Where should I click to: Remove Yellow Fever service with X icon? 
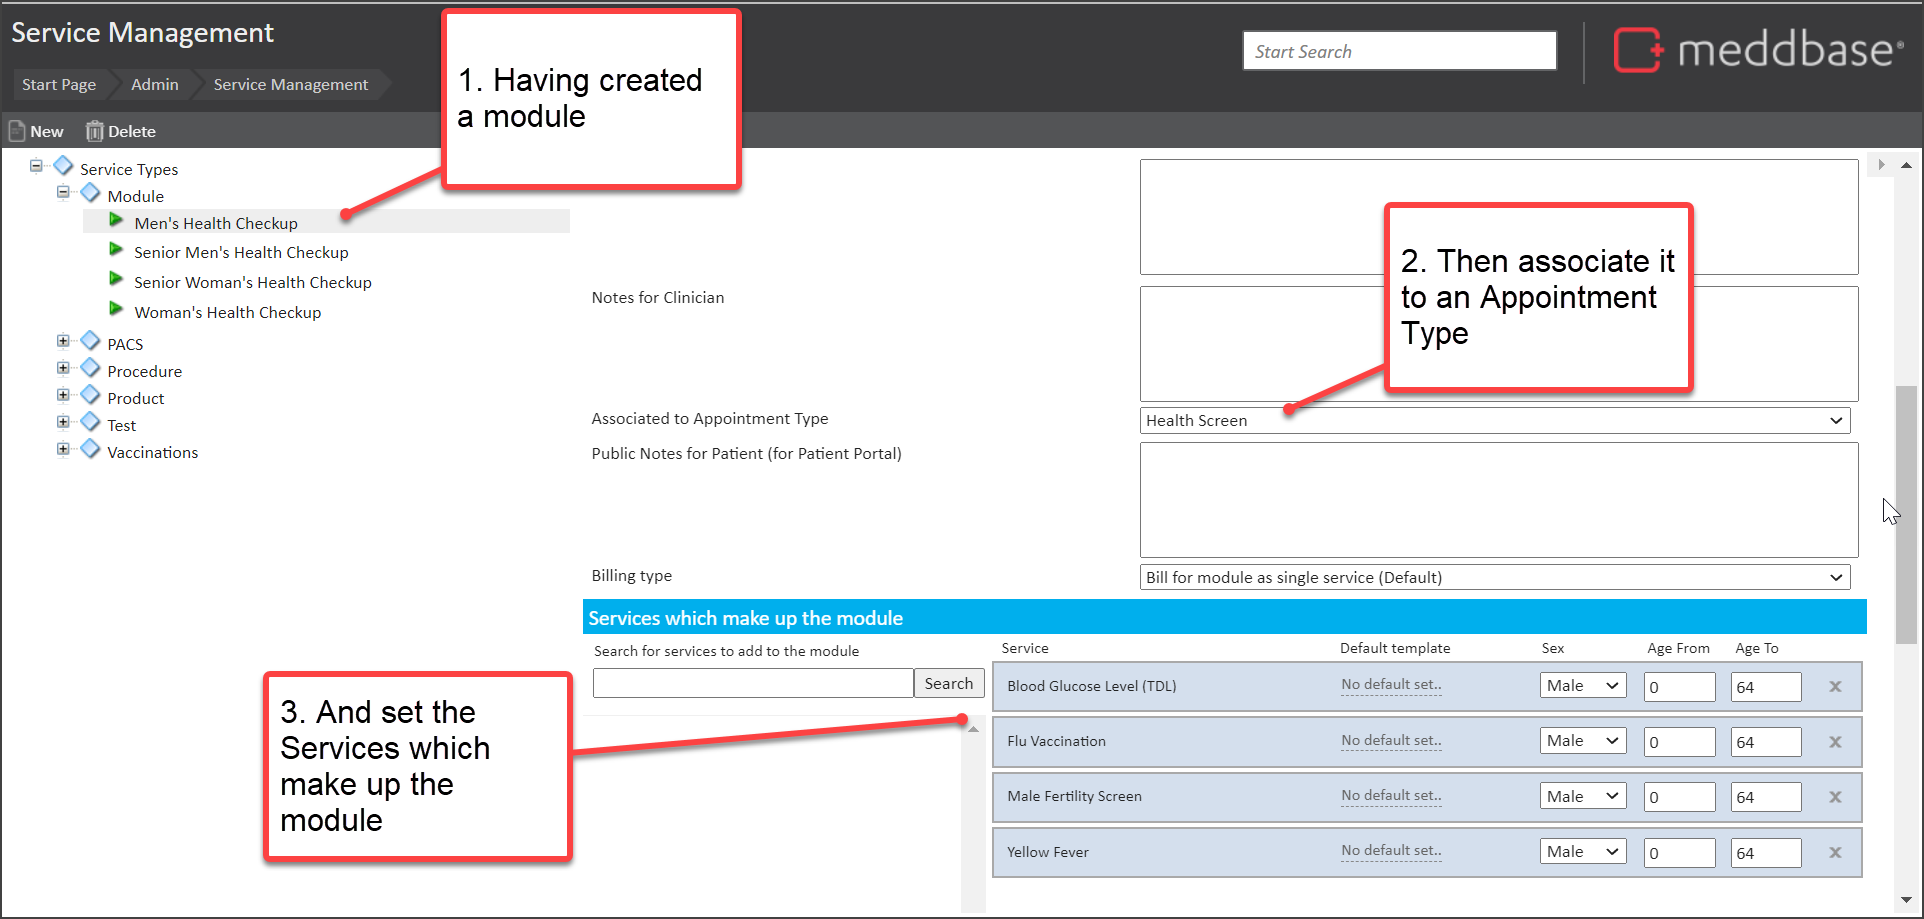(1835, 853)
